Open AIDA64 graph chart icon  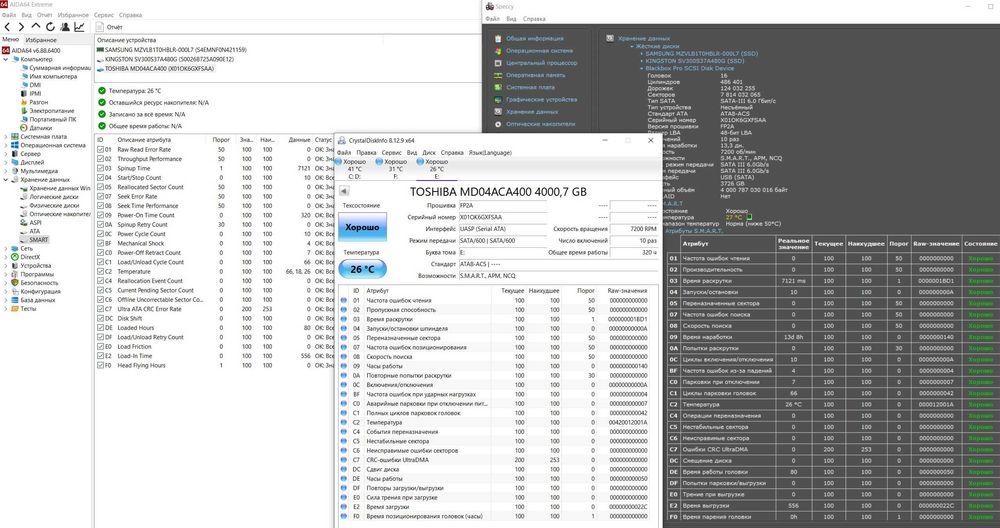click(x=79, y=27)
